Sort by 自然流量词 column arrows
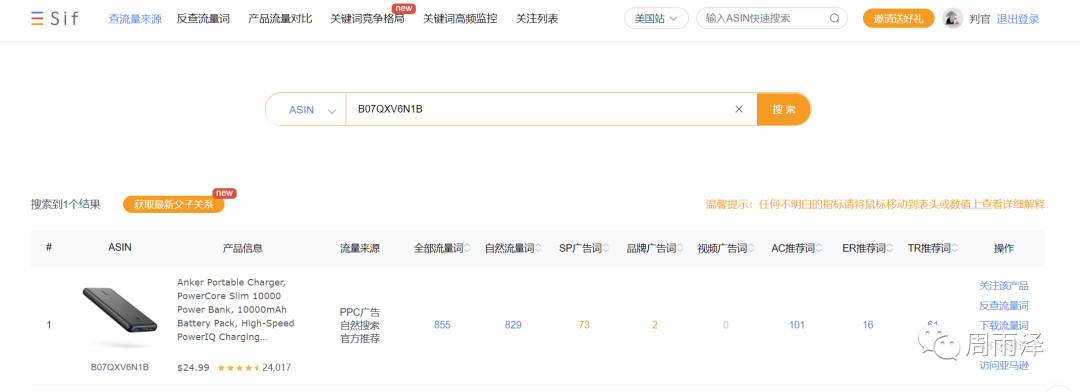This screenshot has height=392, width=1080. (x=538, y=248)
